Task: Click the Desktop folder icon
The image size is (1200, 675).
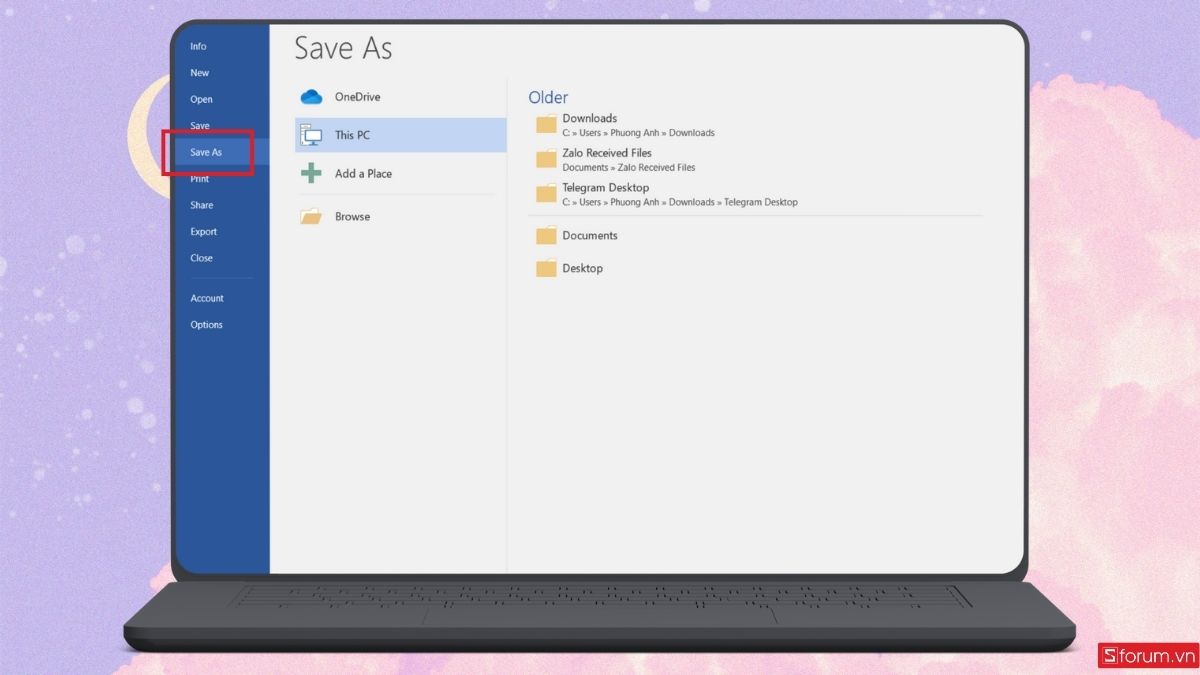Action: click(x=546, y=268)
